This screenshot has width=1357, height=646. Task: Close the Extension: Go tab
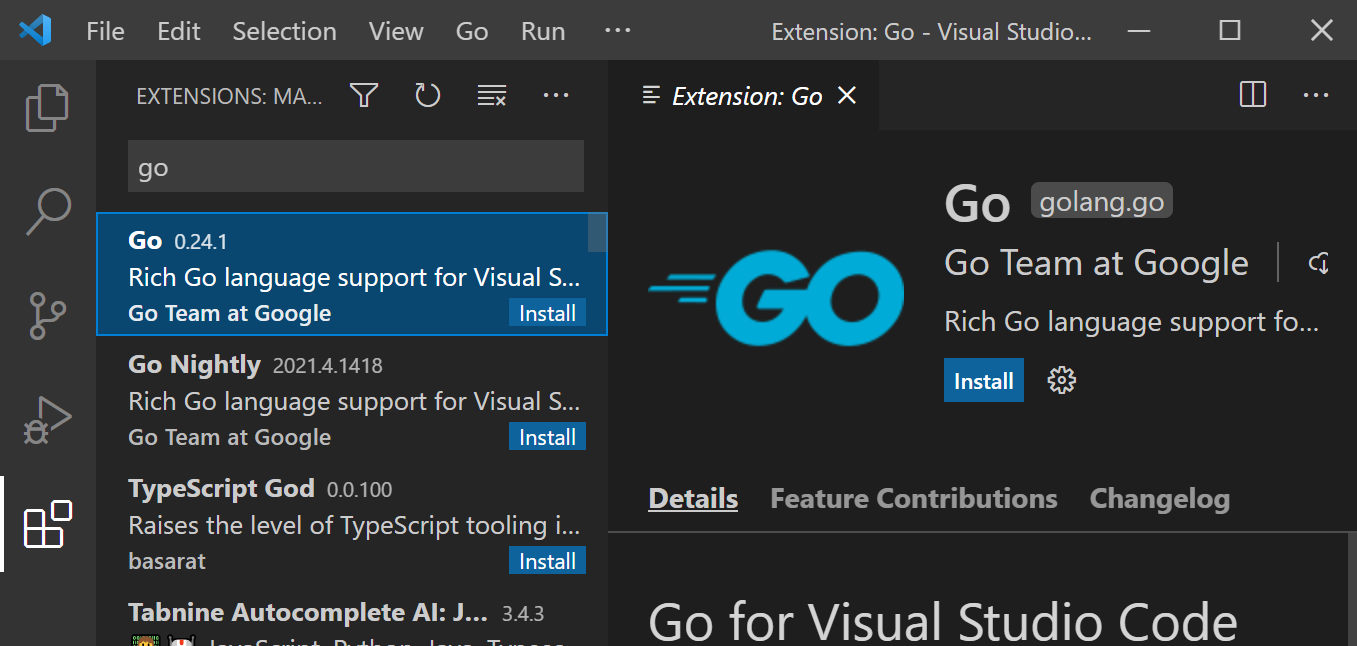coord(847,95)
